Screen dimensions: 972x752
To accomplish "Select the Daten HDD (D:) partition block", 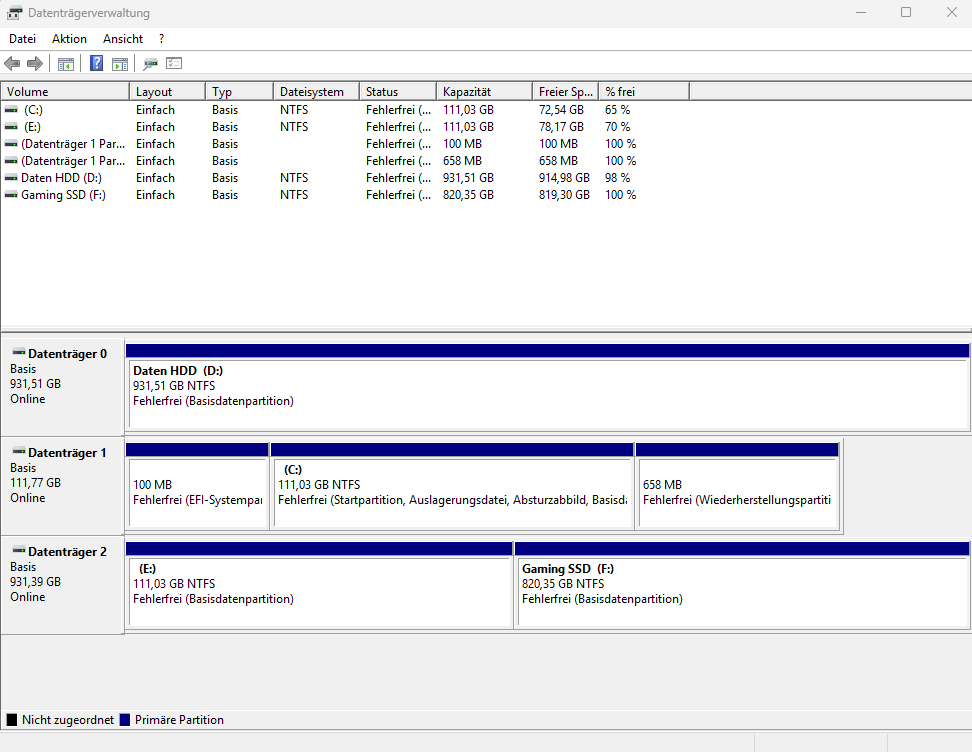I will pyautogui.click(x=547, y=387).
